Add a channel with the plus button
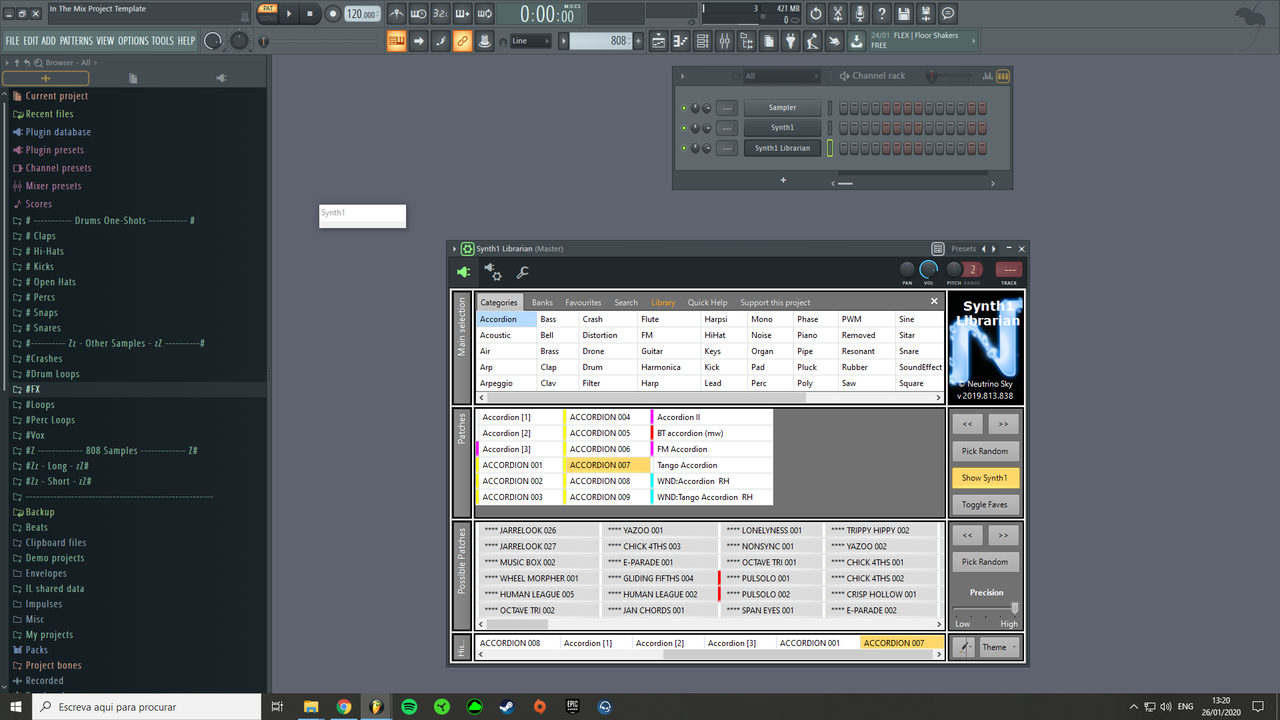 (783, 180)
